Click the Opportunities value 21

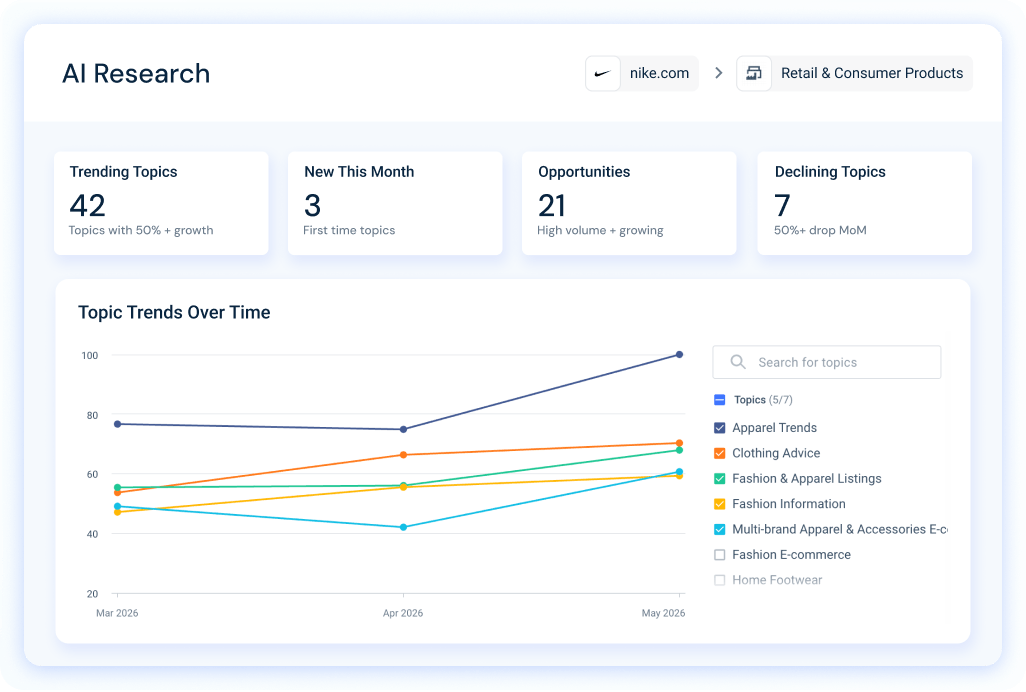[x=552, y=205]
